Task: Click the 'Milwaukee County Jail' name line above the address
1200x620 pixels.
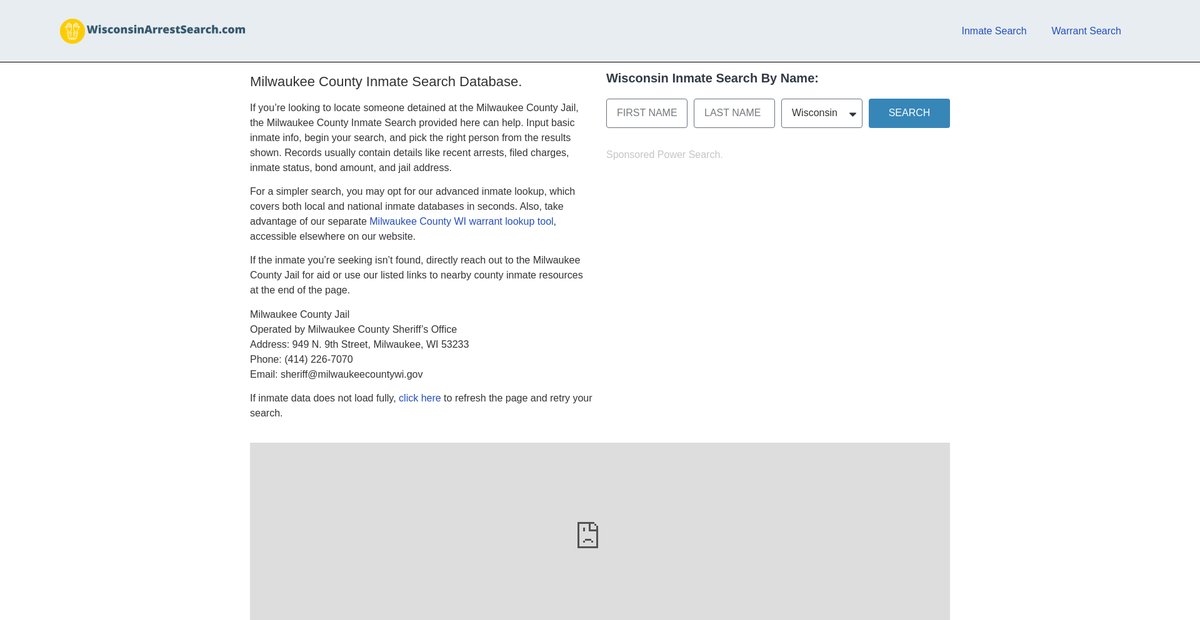Action: [300, 314]
